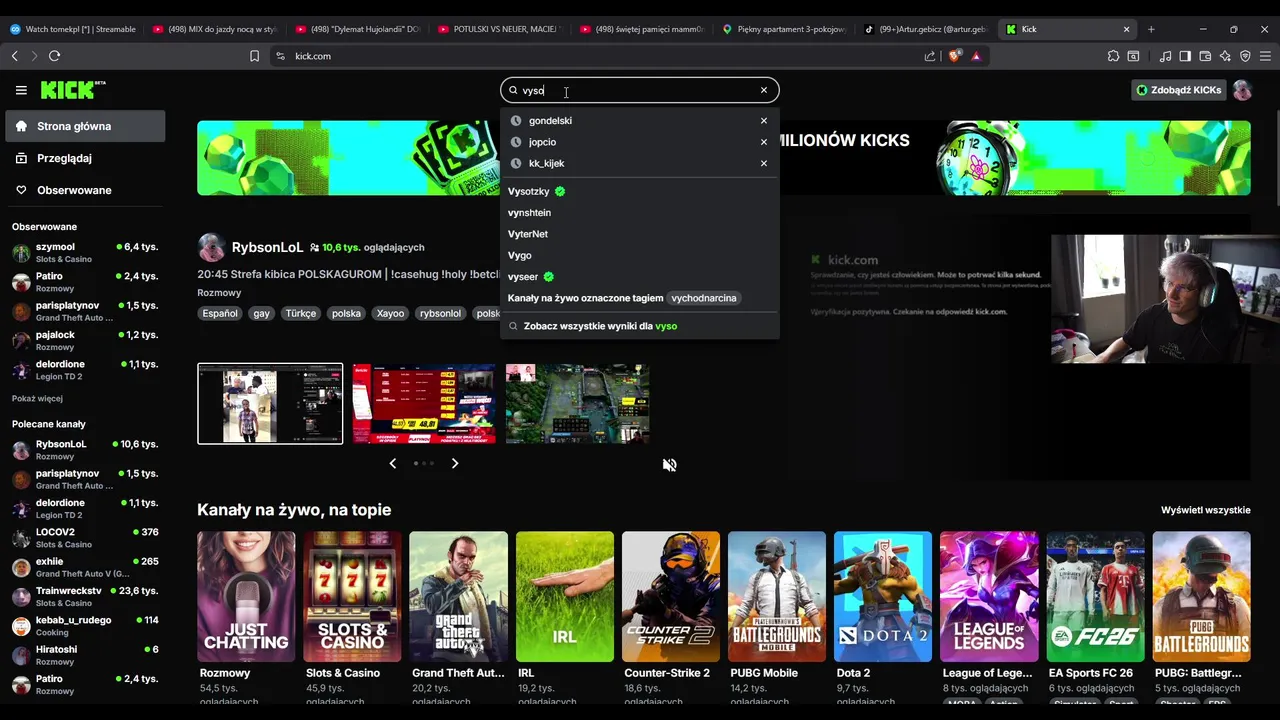
Task: Open Brave Rewards triangle icon
Action: 976,56
